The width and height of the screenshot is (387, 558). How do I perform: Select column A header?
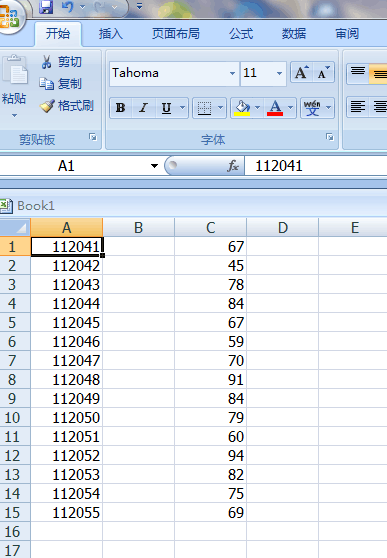click(x=67, y=227)
